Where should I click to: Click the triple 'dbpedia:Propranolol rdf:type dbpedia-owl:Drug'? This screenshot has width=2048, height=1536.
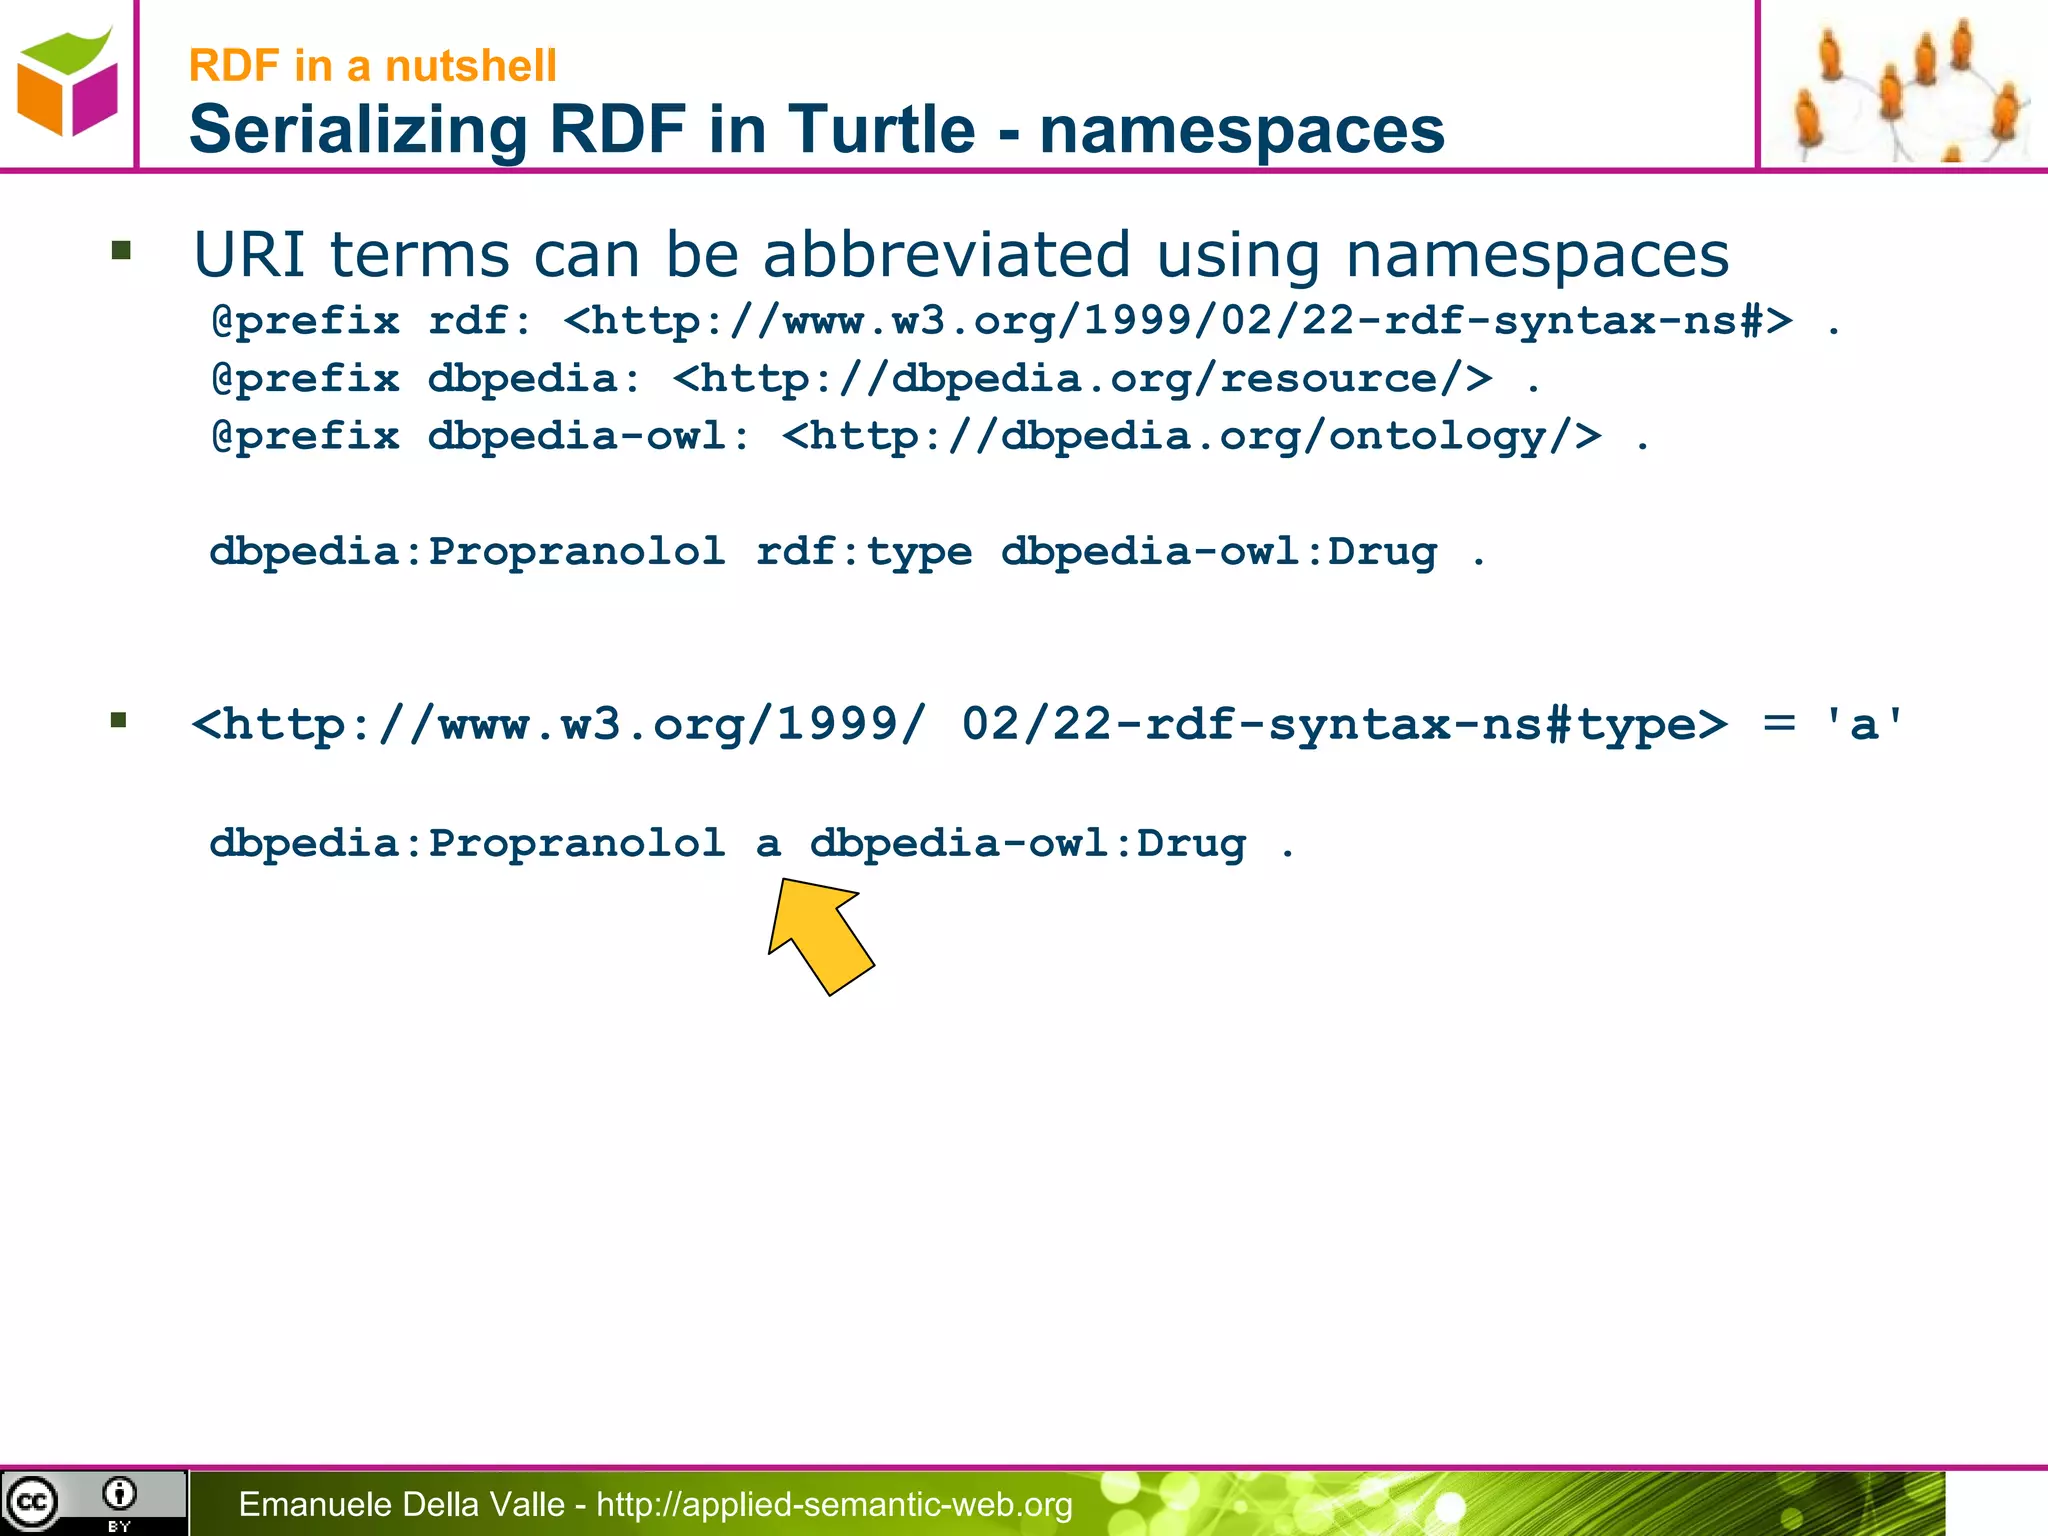[x=848, y=552]
